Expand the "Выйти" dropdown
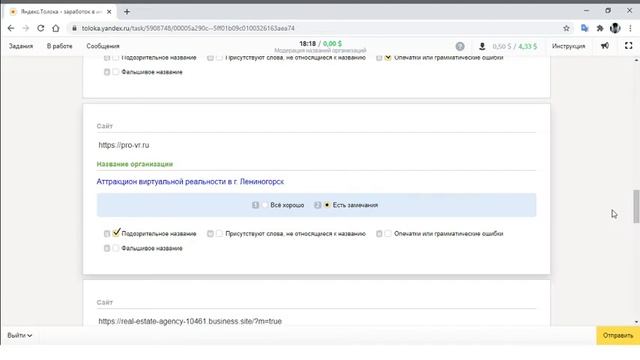640x360 pixels. [x=20, y=336]
